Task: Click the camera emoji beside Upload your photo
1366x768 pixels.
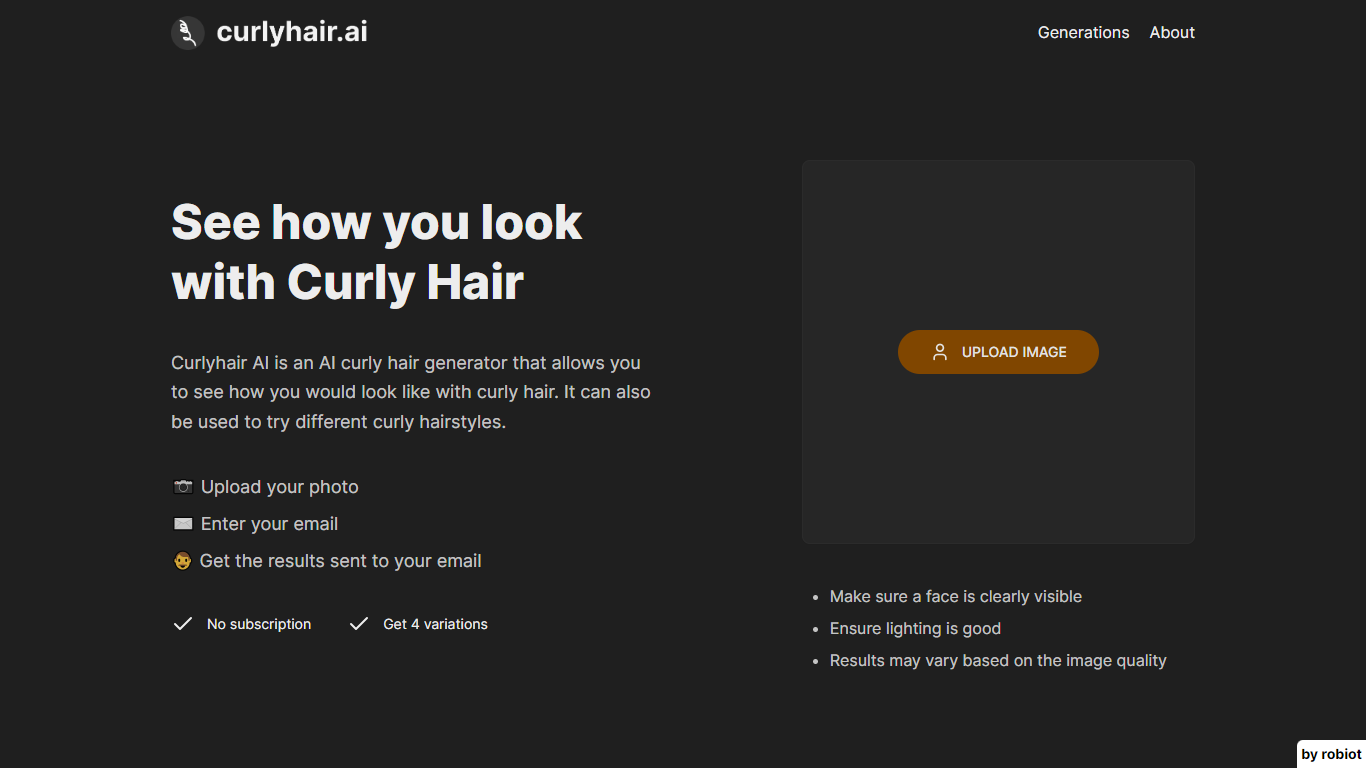Action: pyautogui.click(x=183, y=487)
